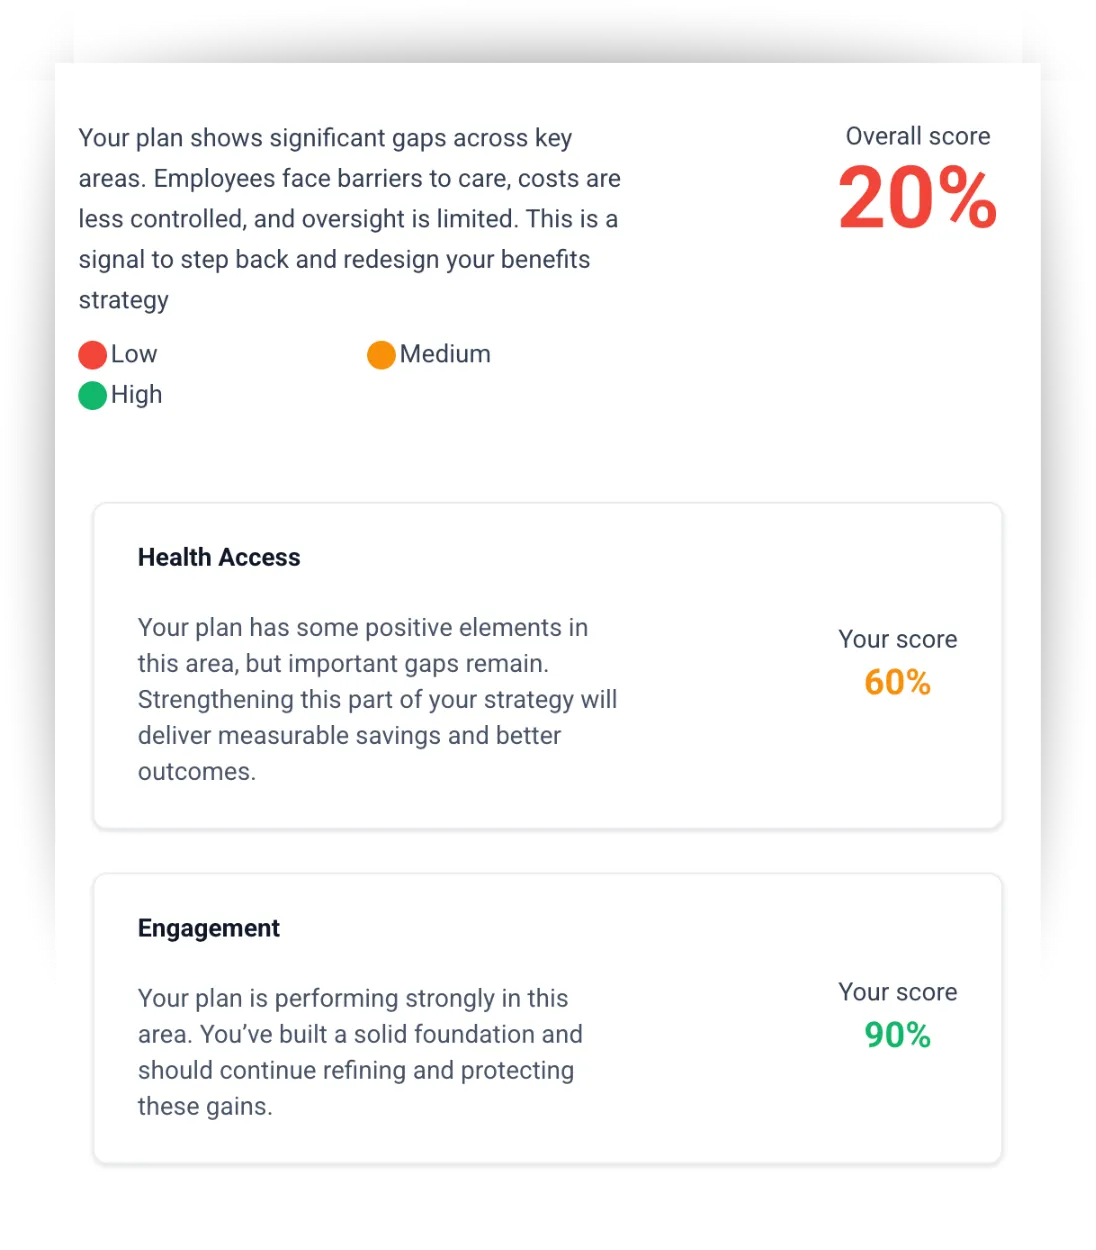
Task: Click the green High legend dot
Action: (x=93, y=396)
